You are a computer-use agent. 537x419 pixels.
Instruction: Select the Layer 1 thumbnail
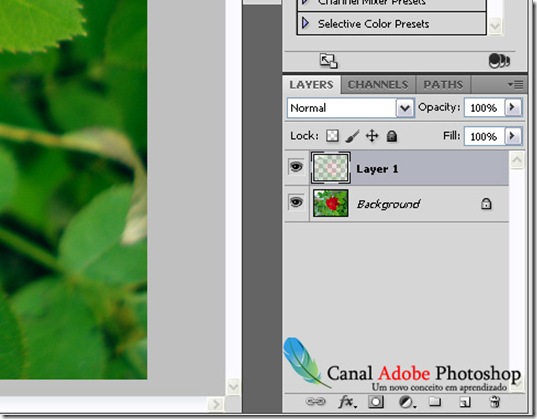[x=331, y=168]
